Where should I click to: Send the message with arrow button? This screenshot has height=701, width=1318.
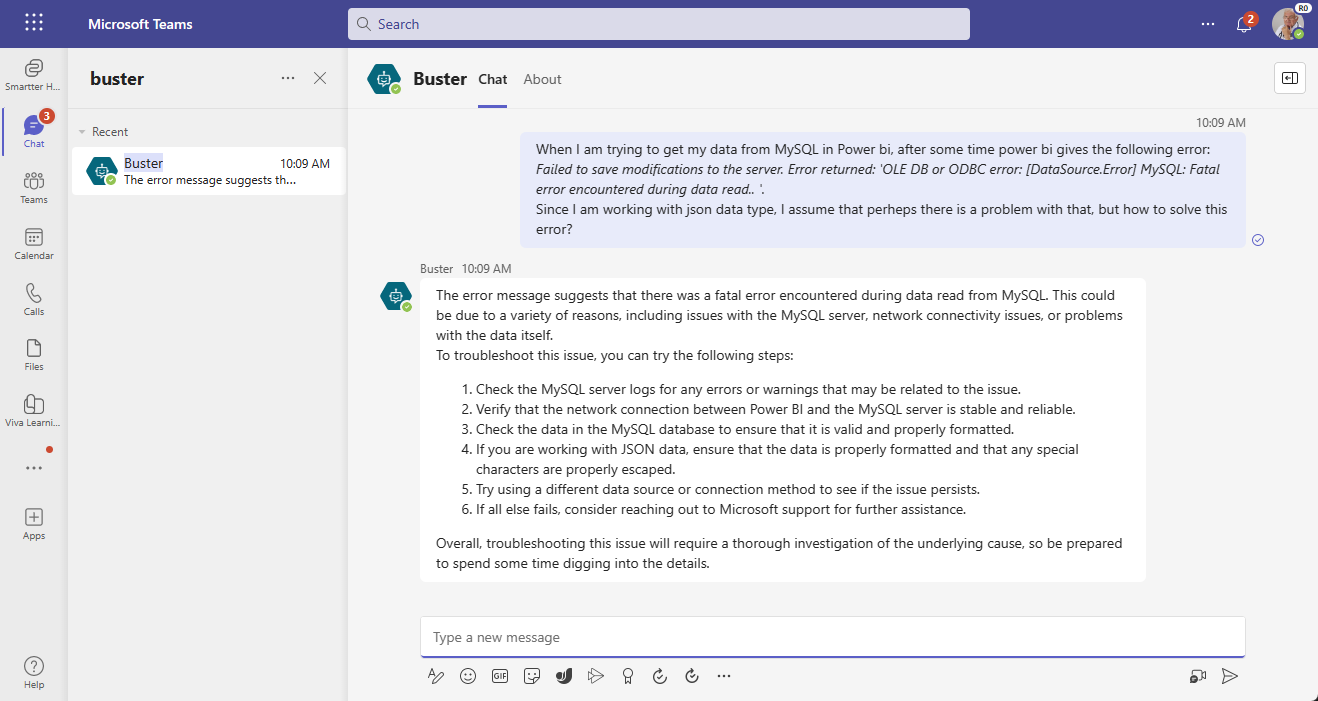(x=1230, y=676)
